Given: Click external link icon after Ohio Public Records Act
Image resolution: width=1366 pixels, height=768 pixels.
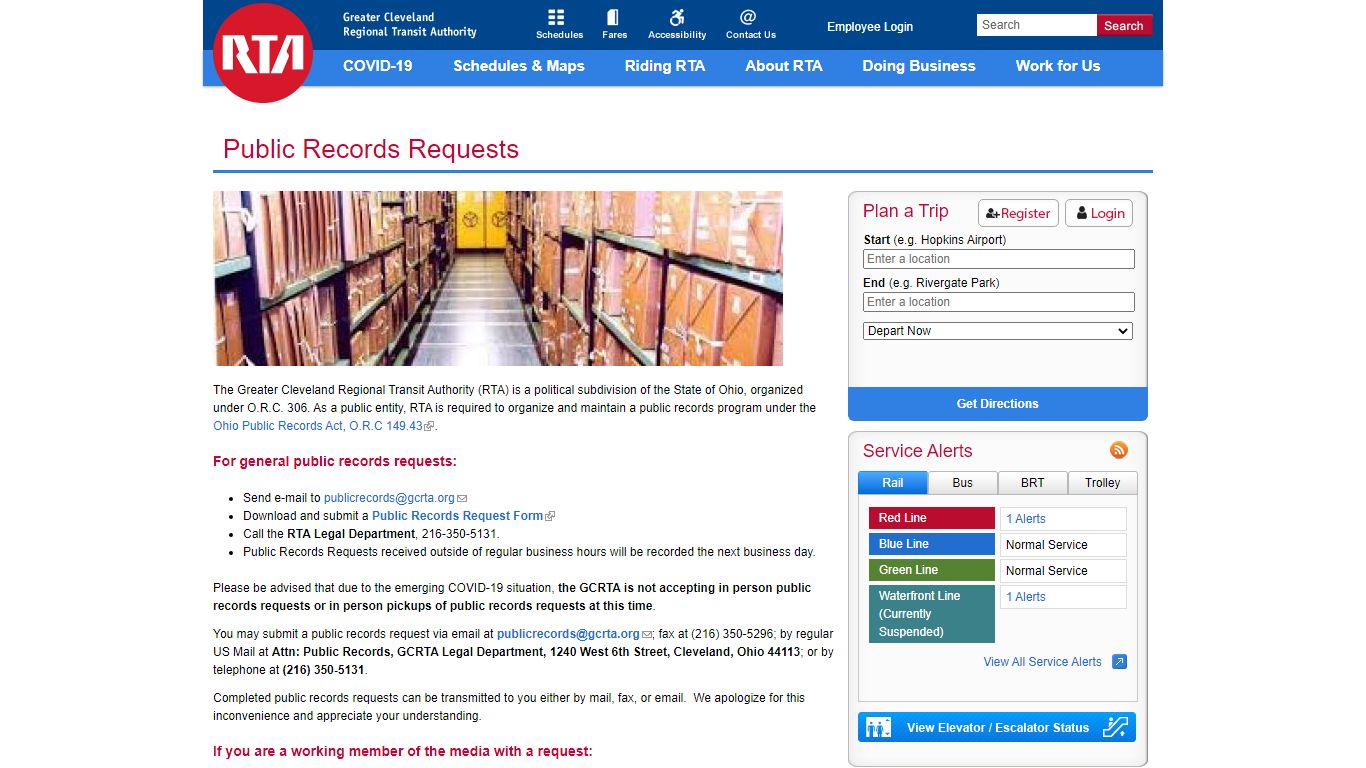Looking at the screenshot, I should coord(429,426).
